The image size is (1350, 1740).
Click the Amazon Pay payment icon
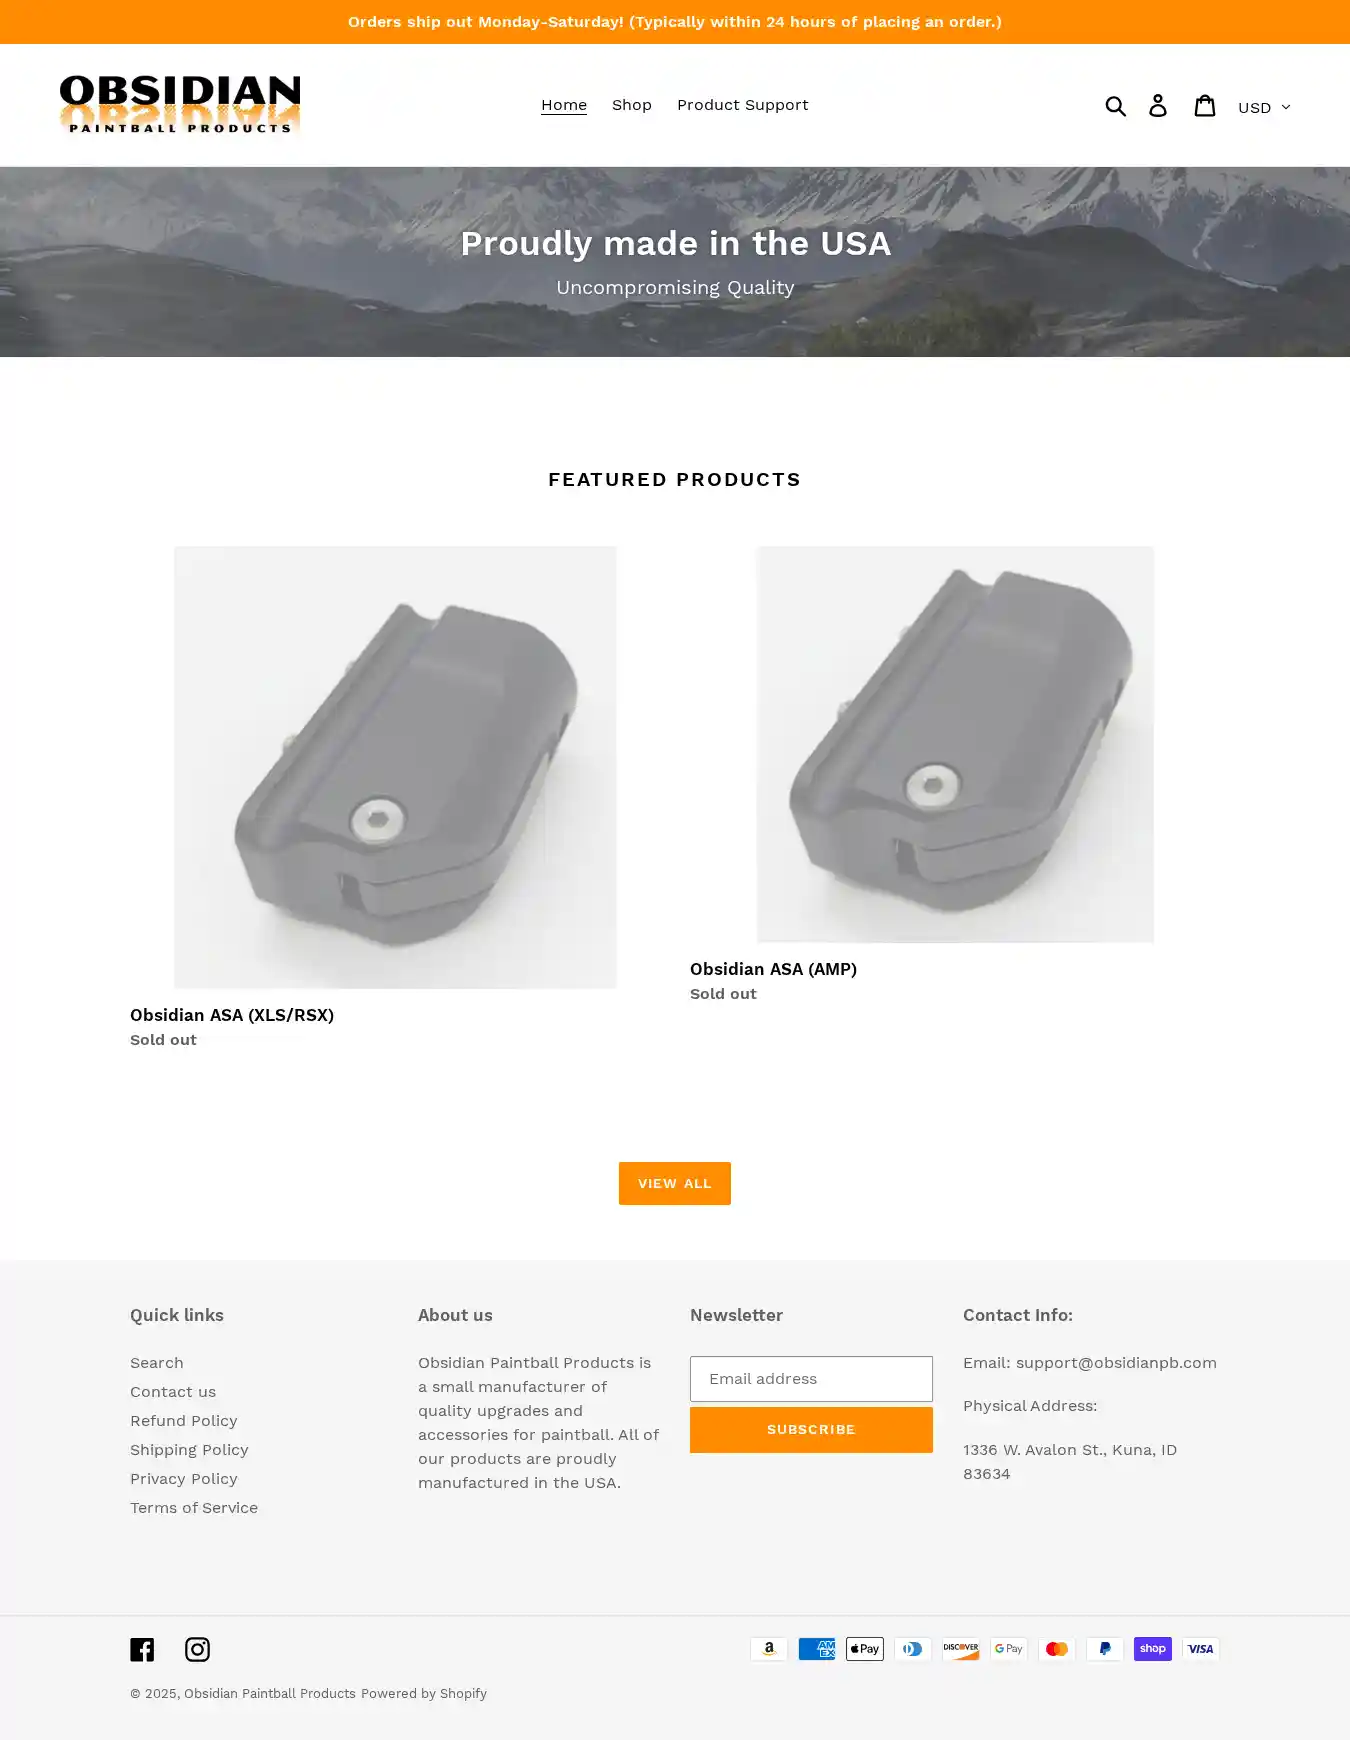point(769,1649)
